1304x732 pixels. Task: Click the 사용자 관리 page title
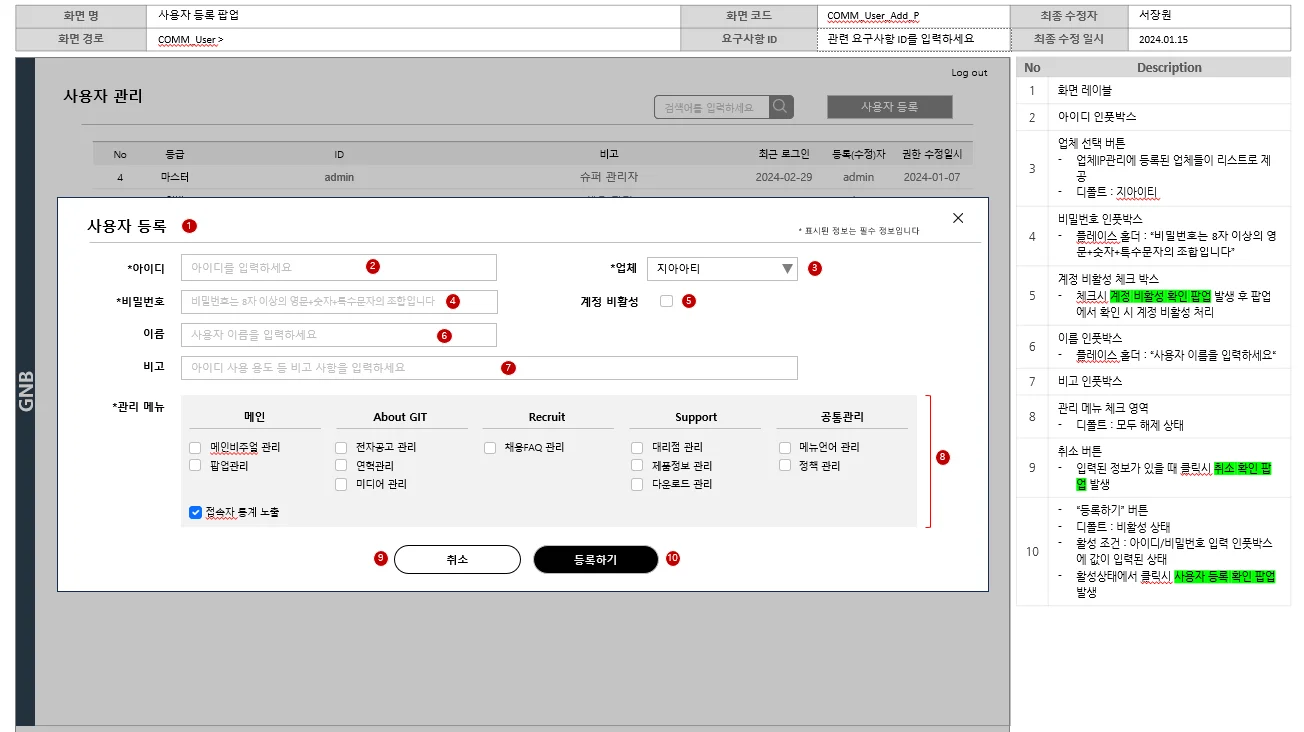point(103,96)
